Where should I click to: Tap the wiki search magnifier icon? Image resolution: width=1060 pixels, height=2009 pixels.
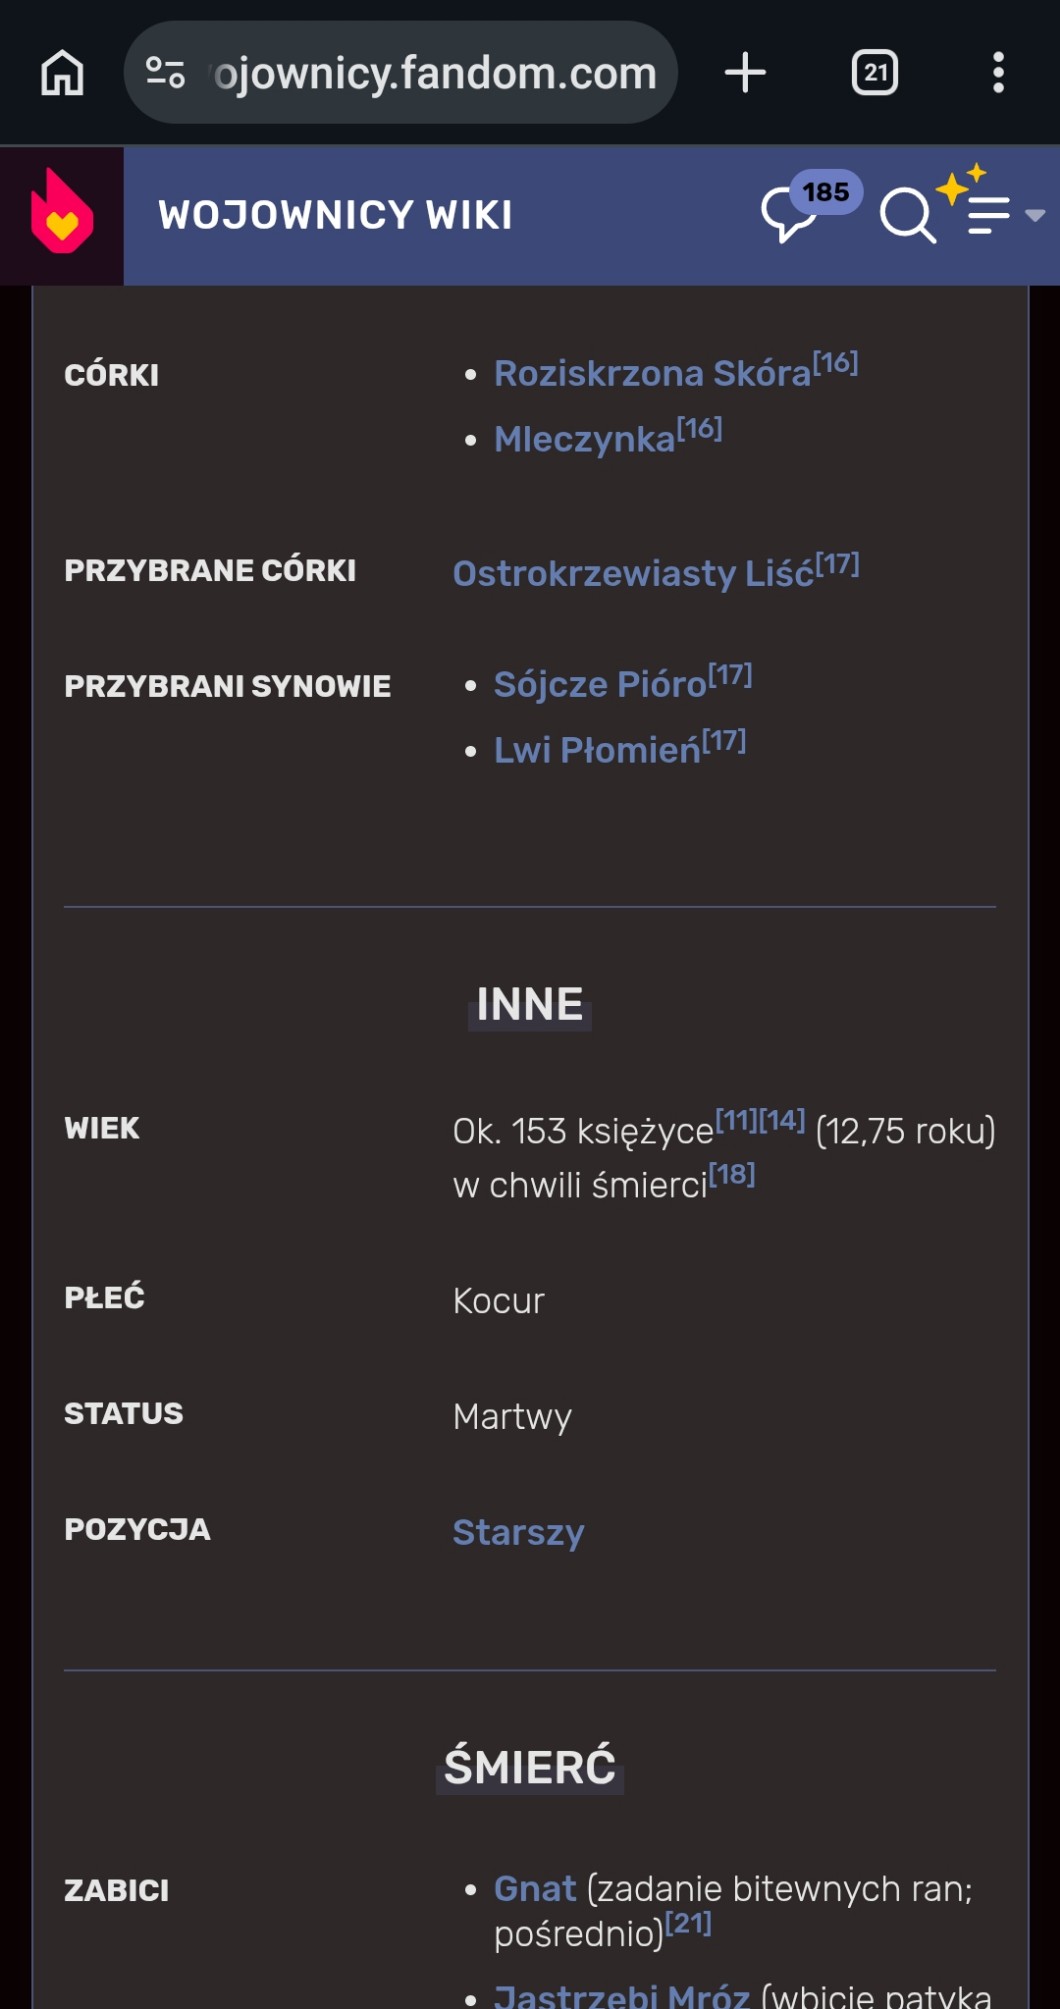tap(907, 215)
